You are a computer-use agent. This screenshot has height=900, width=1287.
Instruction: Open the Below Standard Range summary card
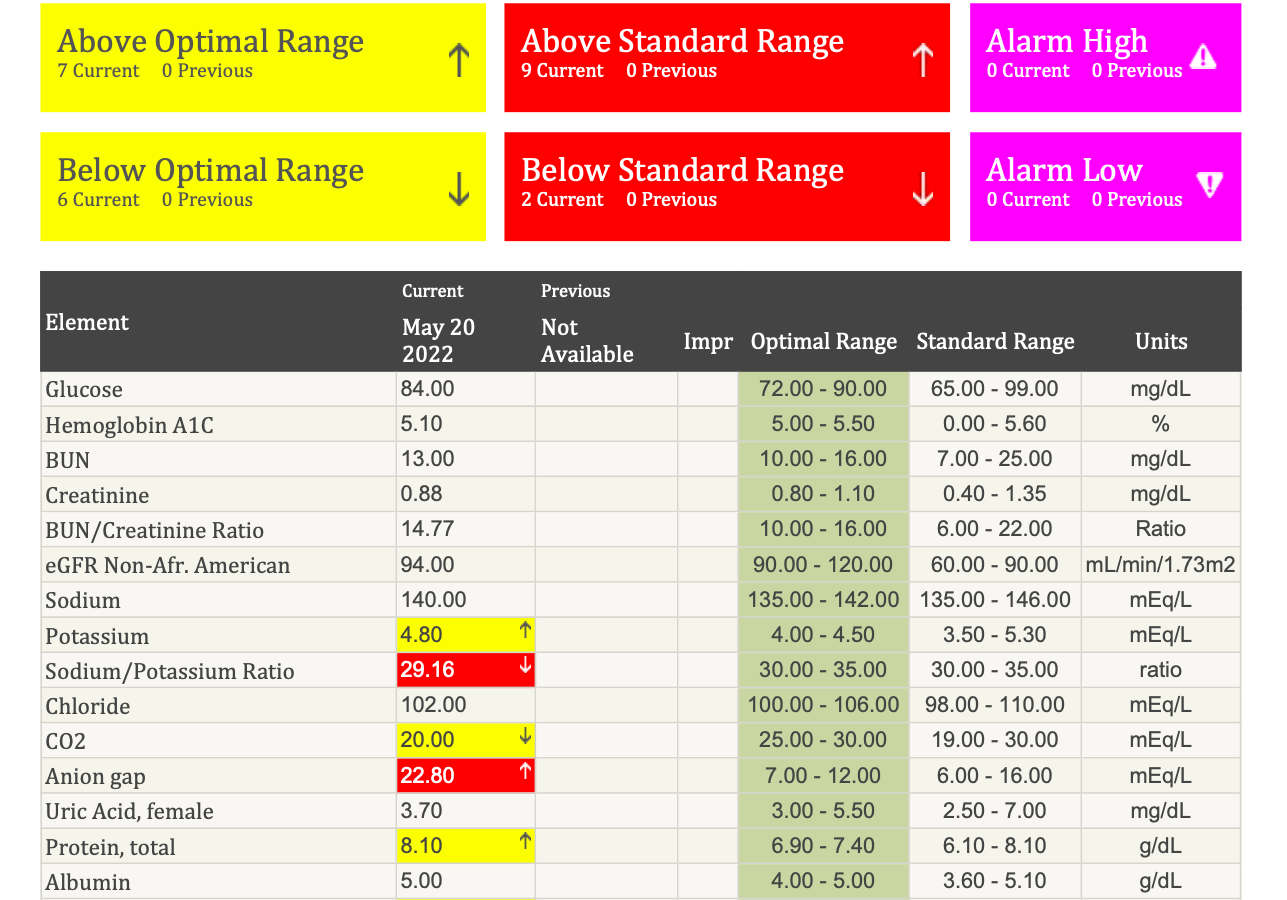(x=727, y=186)
